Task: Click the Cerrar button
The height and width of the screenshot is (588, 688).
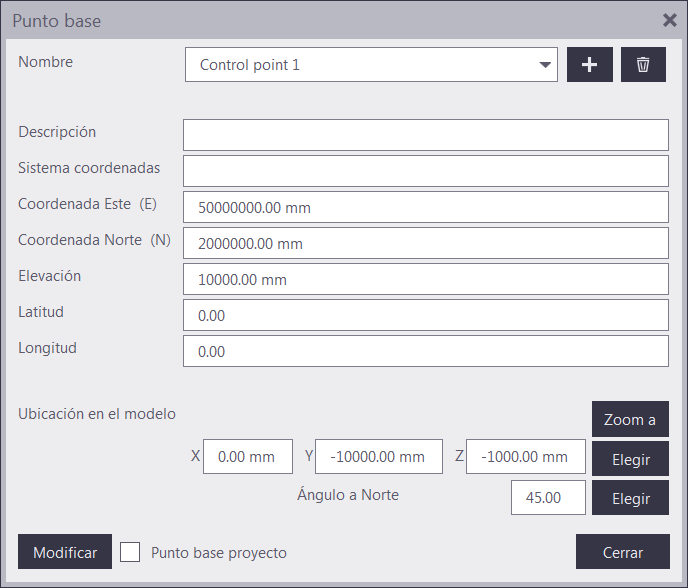Action: tap(622, 552)
